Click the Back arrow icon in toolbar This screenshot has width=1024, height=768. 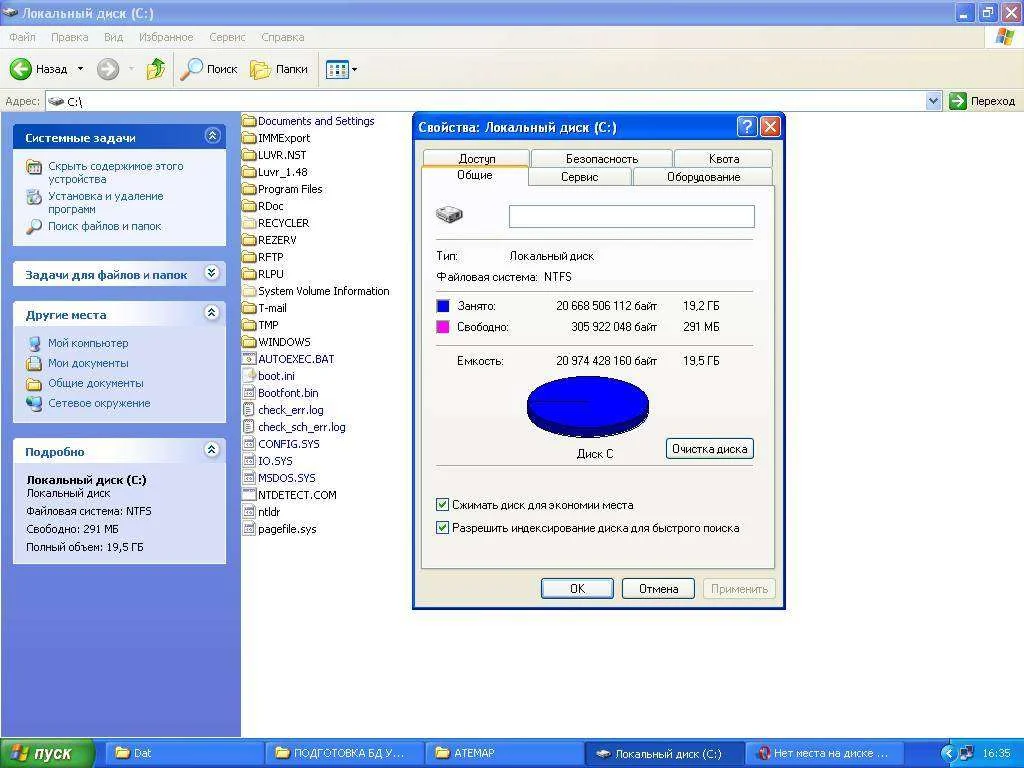22,69
